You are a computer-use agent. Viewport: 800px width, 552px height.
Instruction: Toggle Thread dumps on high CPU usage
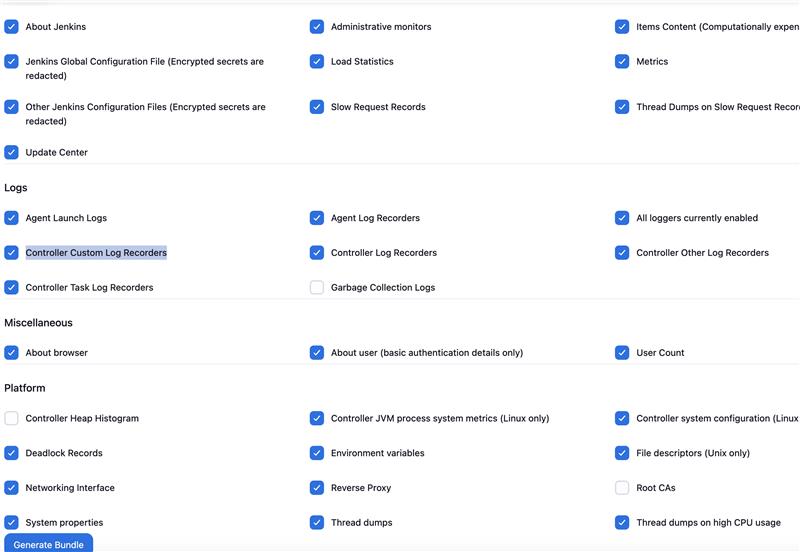pyautogui.click(x=622, y=522)
